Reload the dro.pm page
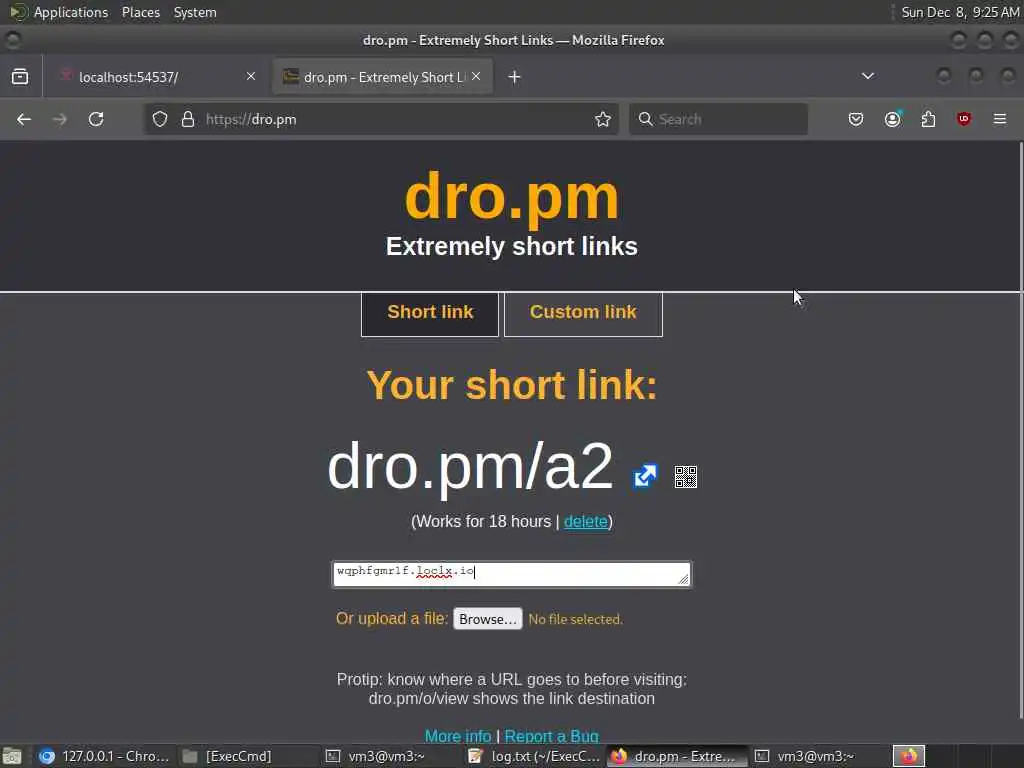1024x768 pixels. point(96,119)
